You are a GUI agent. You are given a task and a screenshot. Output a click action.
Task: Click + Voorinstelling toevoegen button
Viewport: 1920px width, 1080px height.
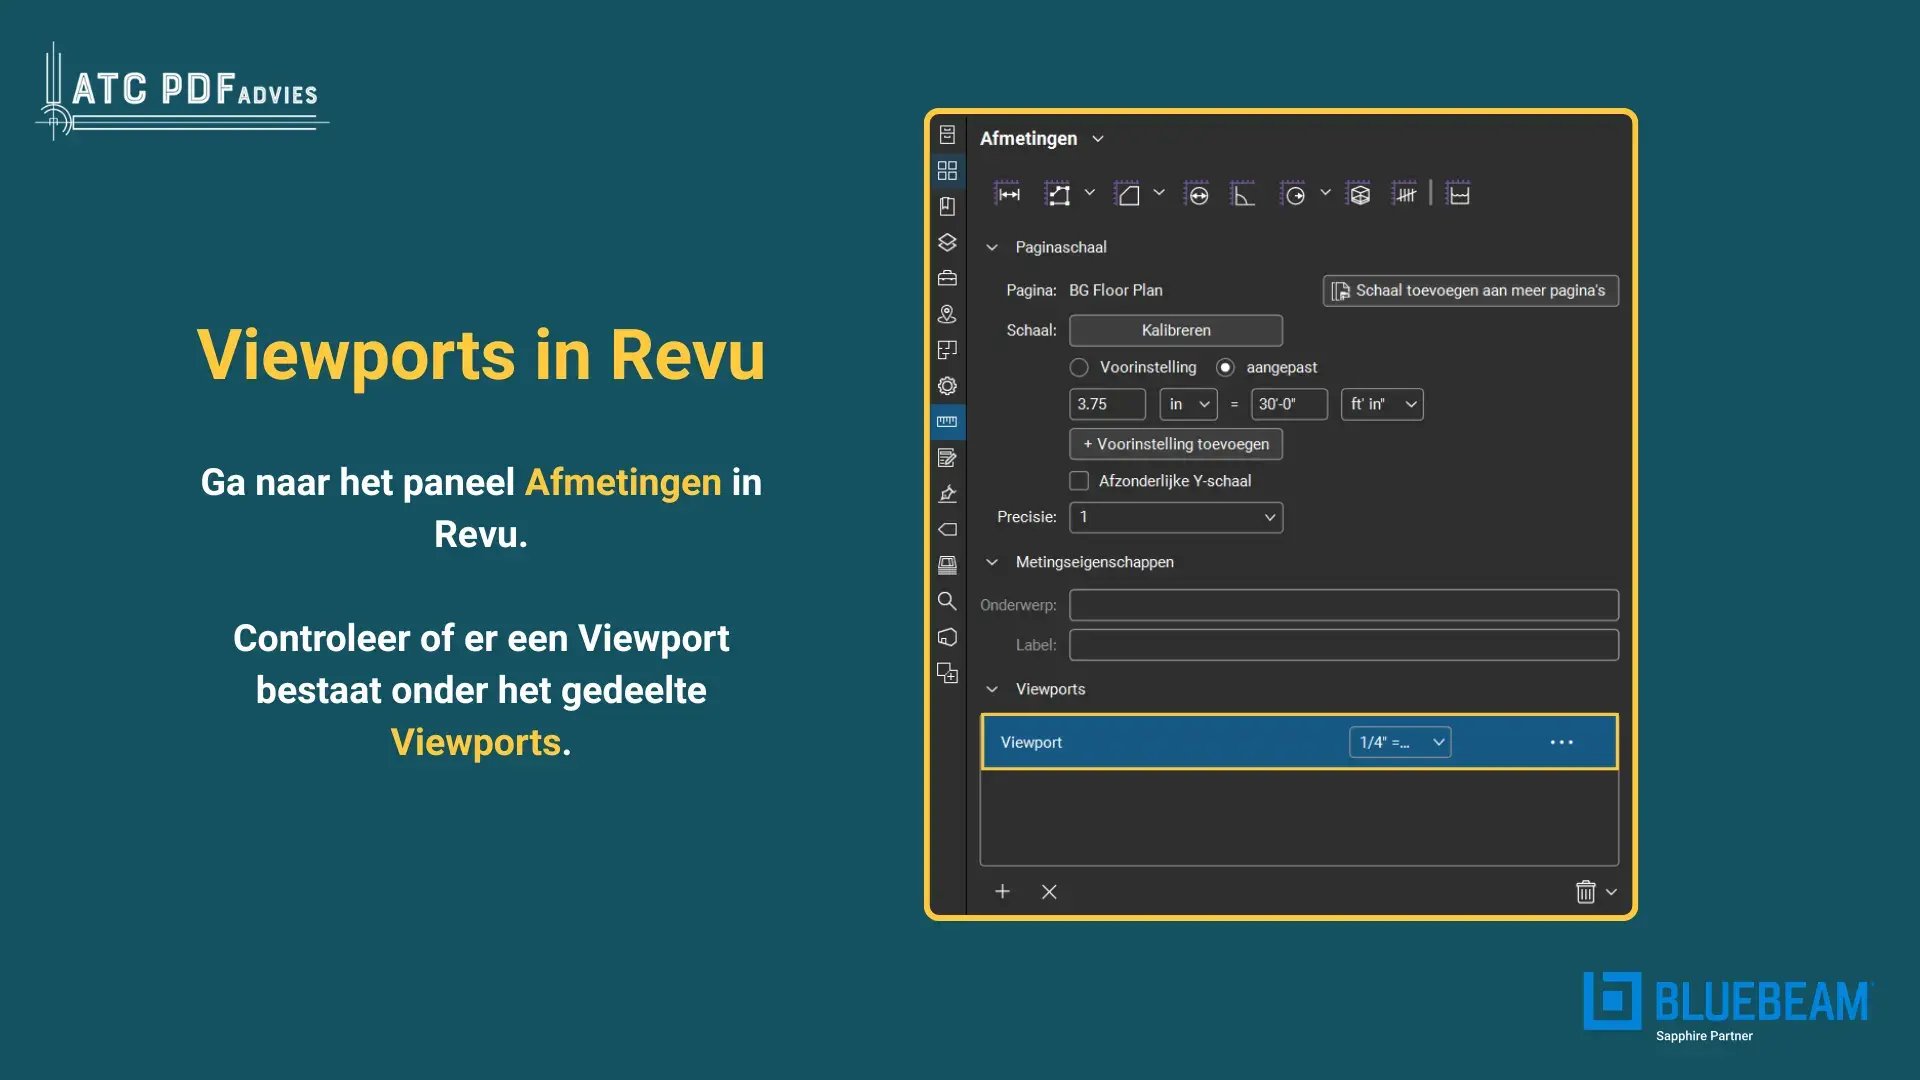[x=1176, y=444]
